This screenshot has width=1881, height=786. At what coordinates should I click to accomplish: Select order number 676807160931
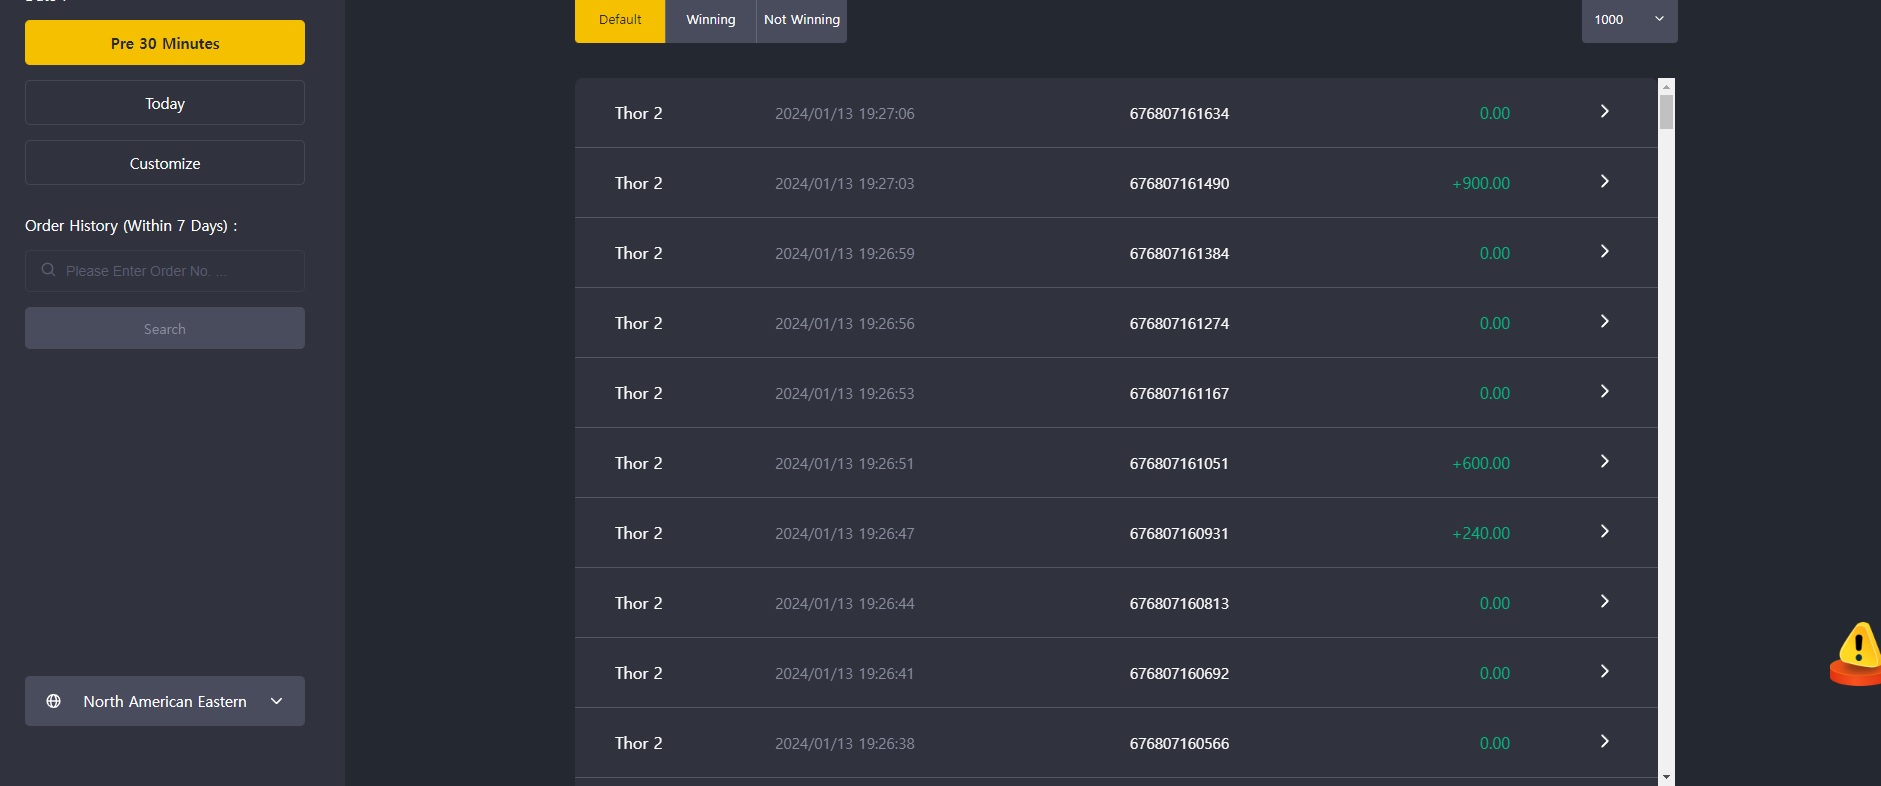point(1179,534)
